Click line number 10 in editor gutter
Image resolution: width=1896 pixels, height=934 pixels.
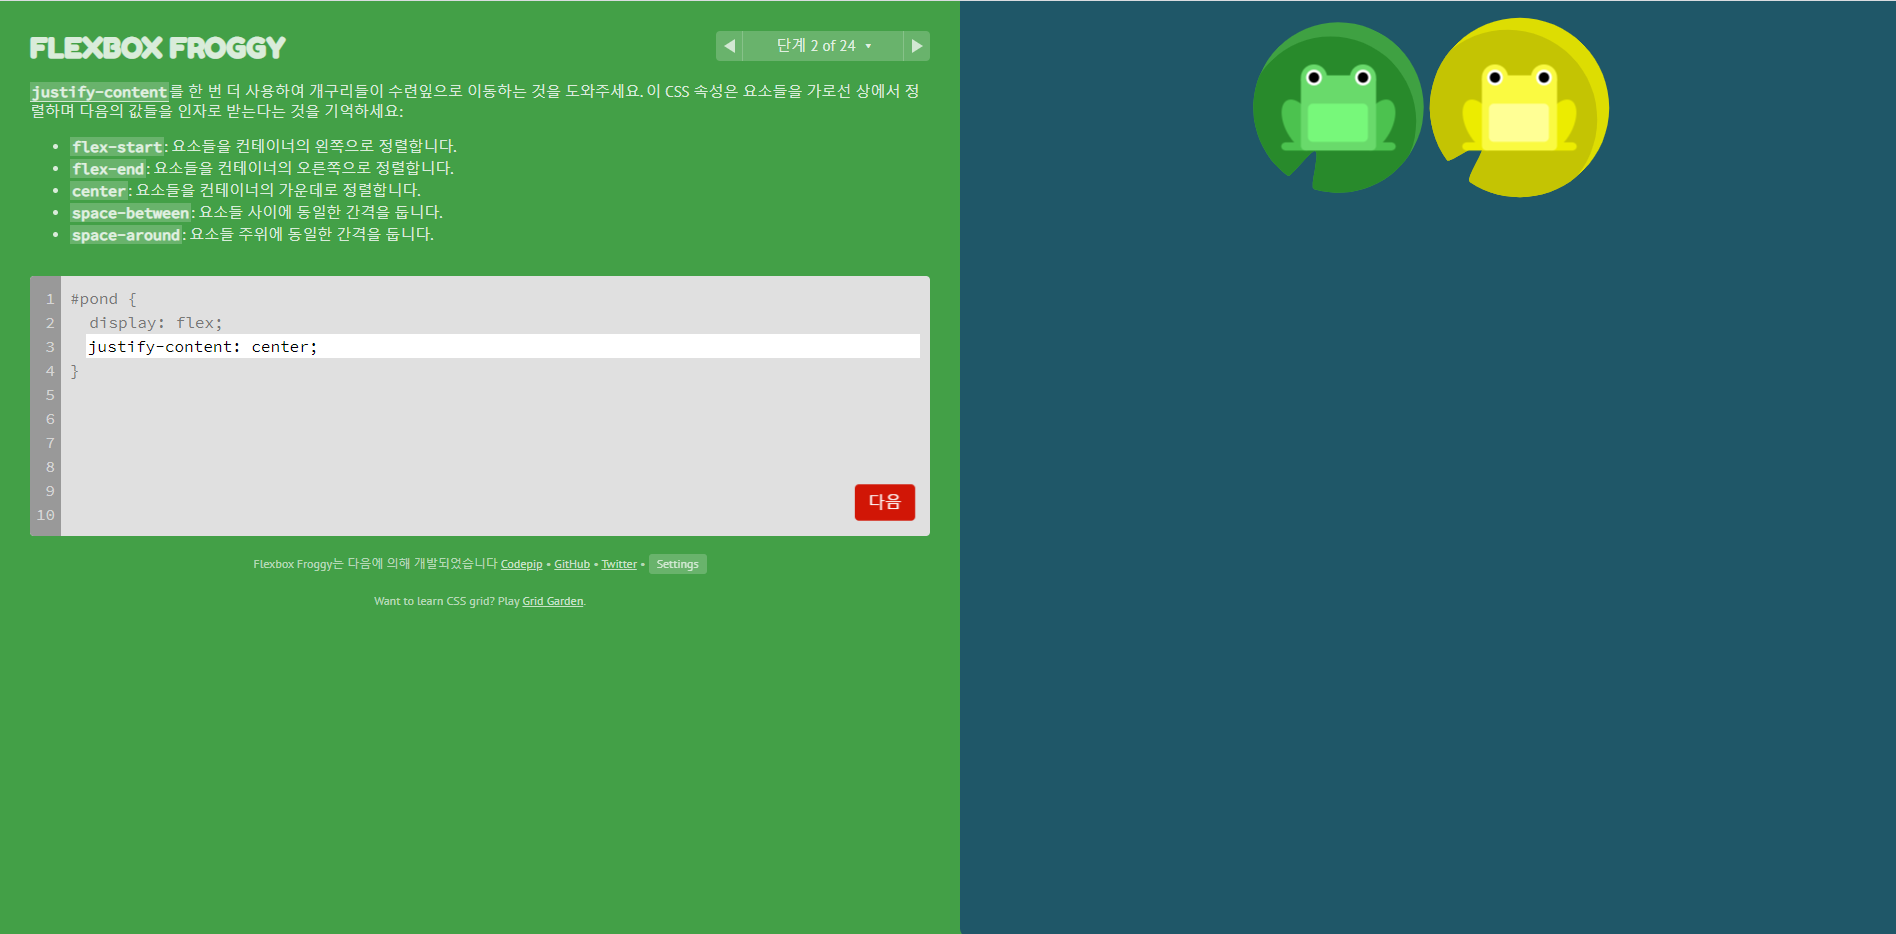coord(46,515)
